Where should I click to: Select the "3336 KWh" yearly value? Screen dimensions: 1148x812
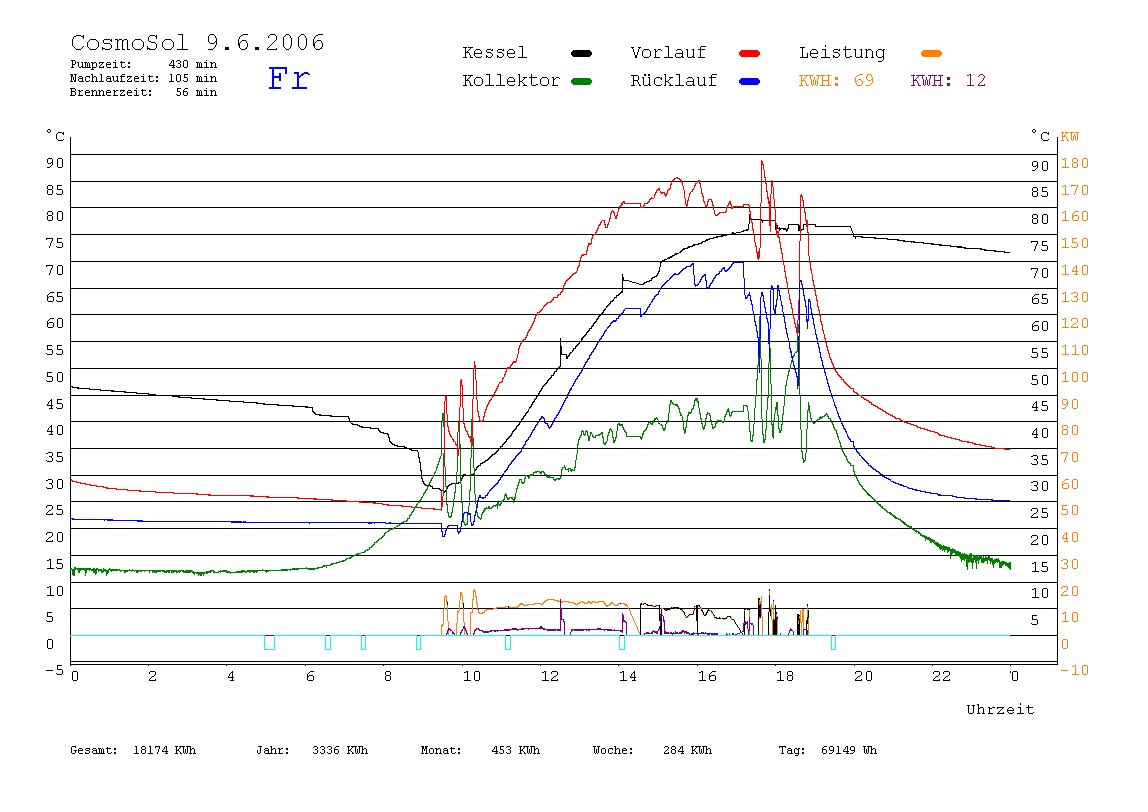pyautogui.click(x=340, y=750)
